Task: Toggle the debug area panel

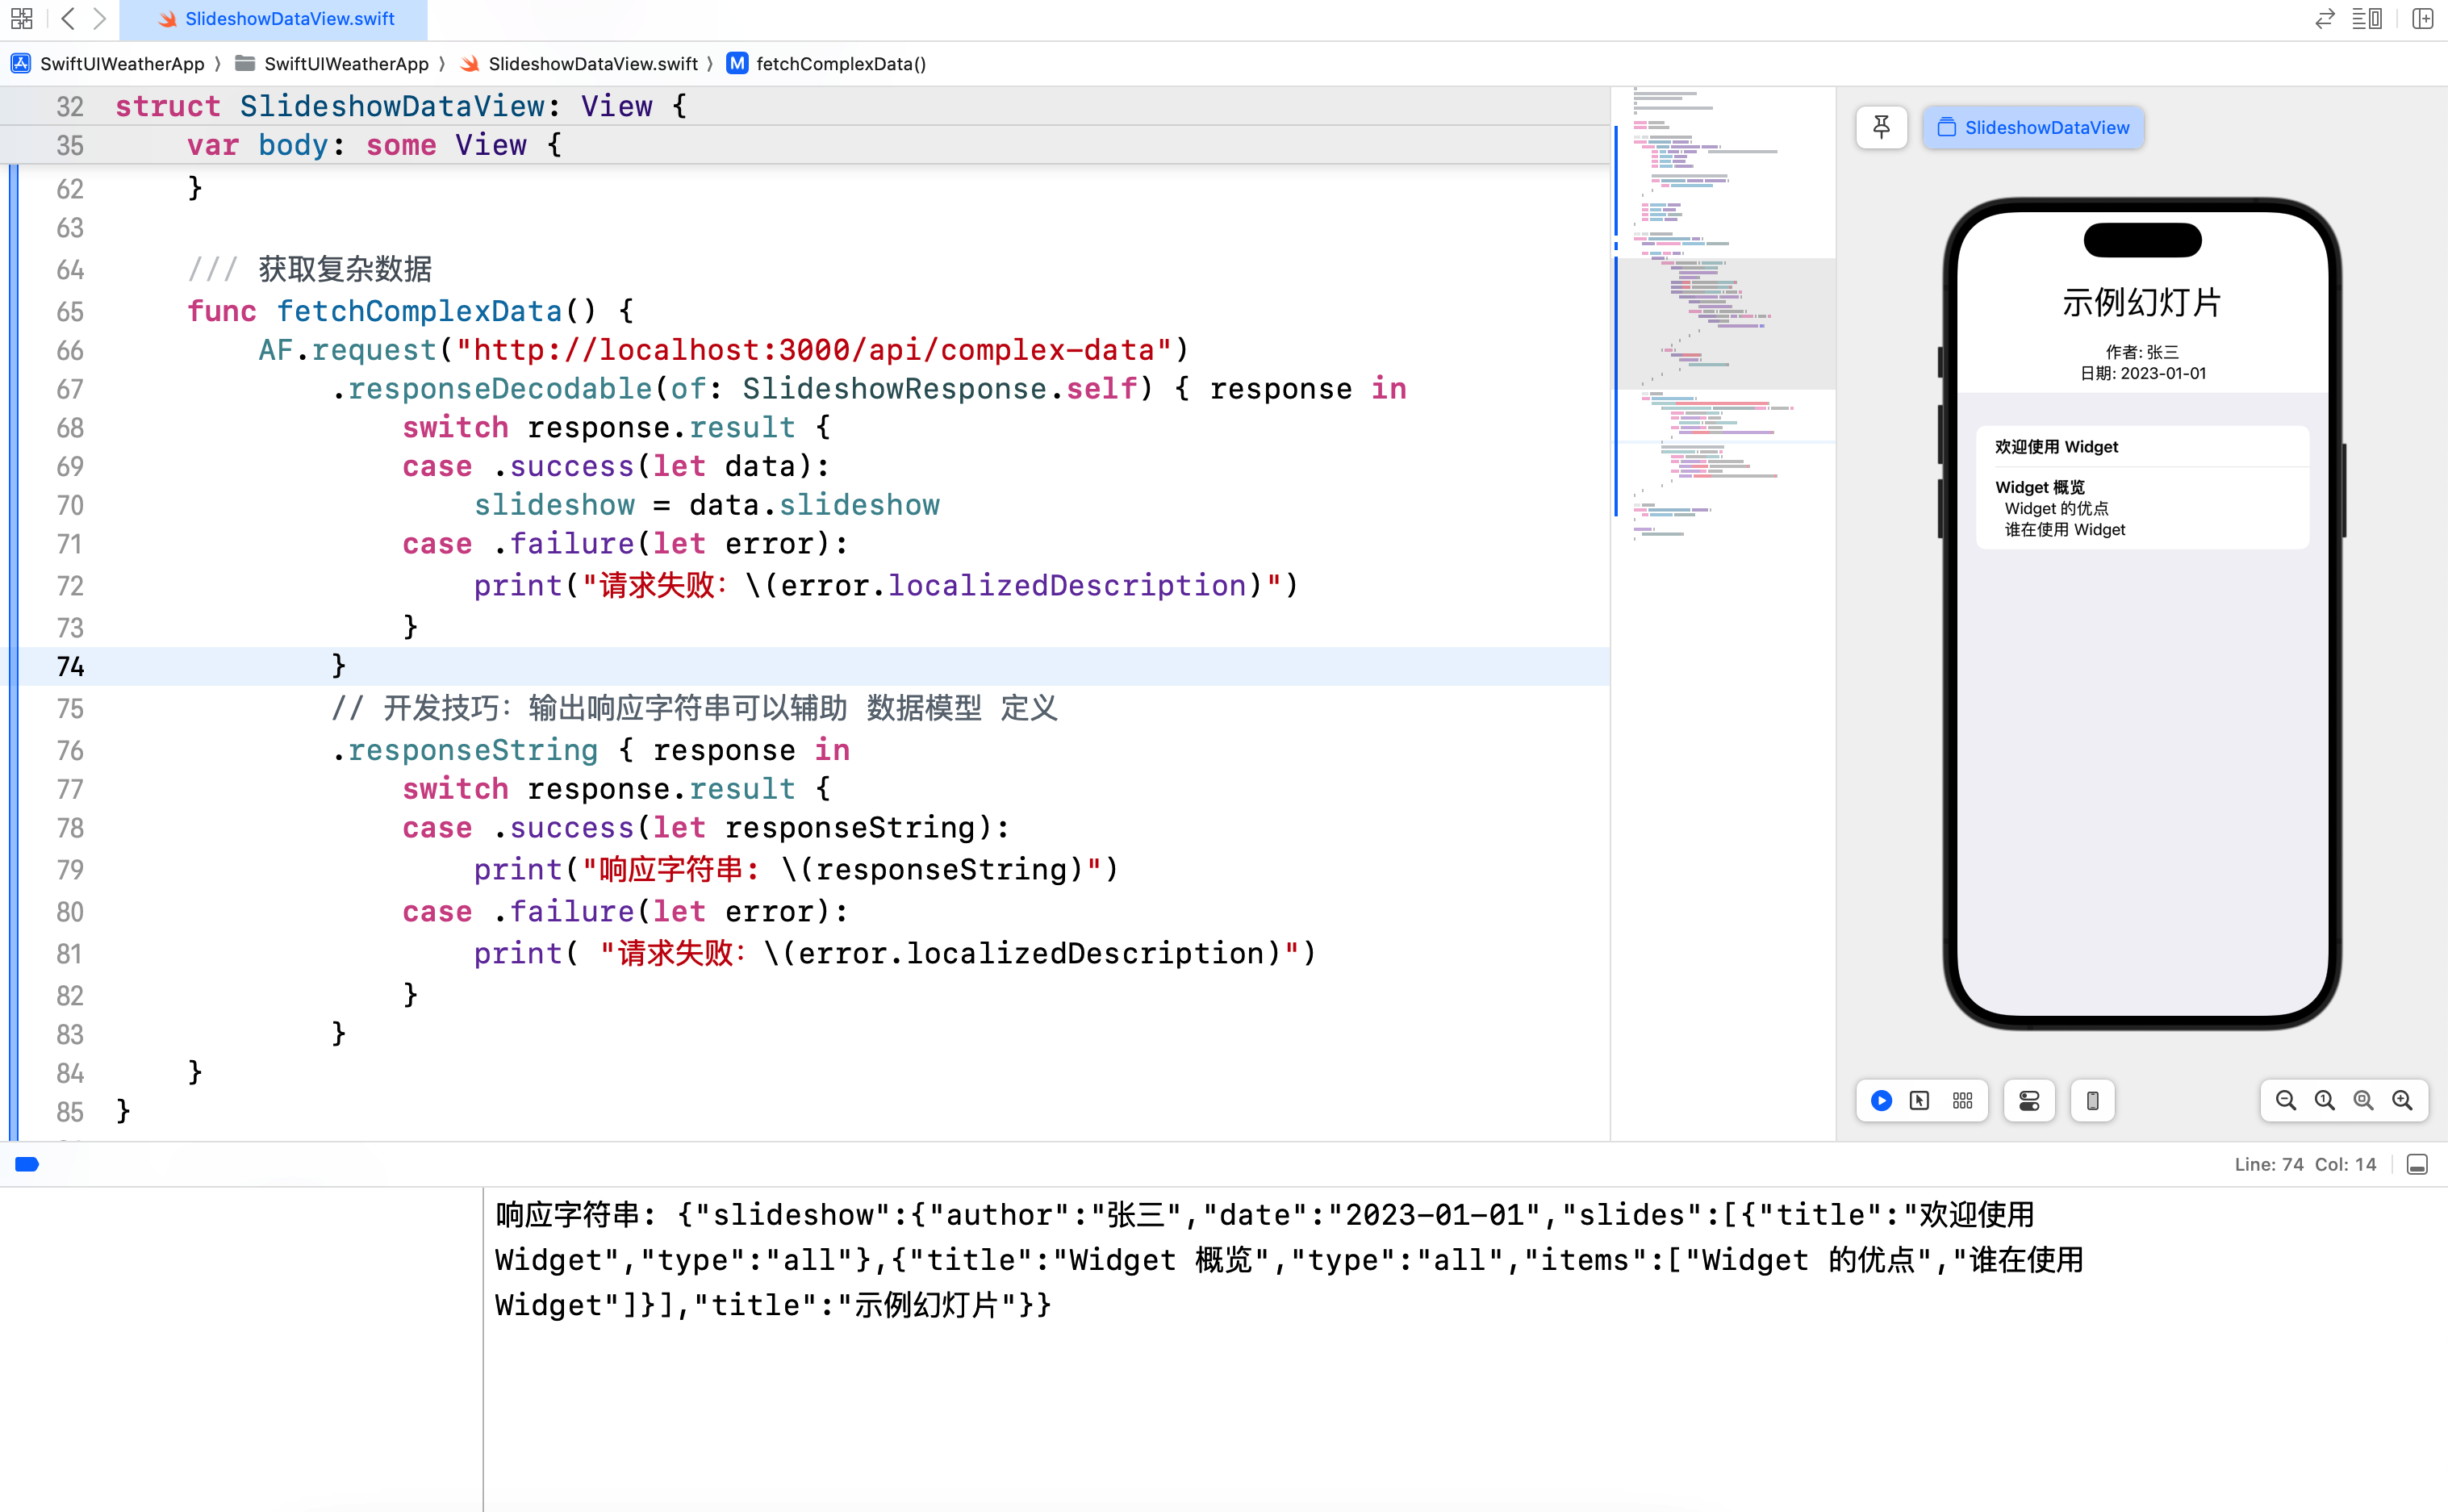Action: tap(2417, 1164)
